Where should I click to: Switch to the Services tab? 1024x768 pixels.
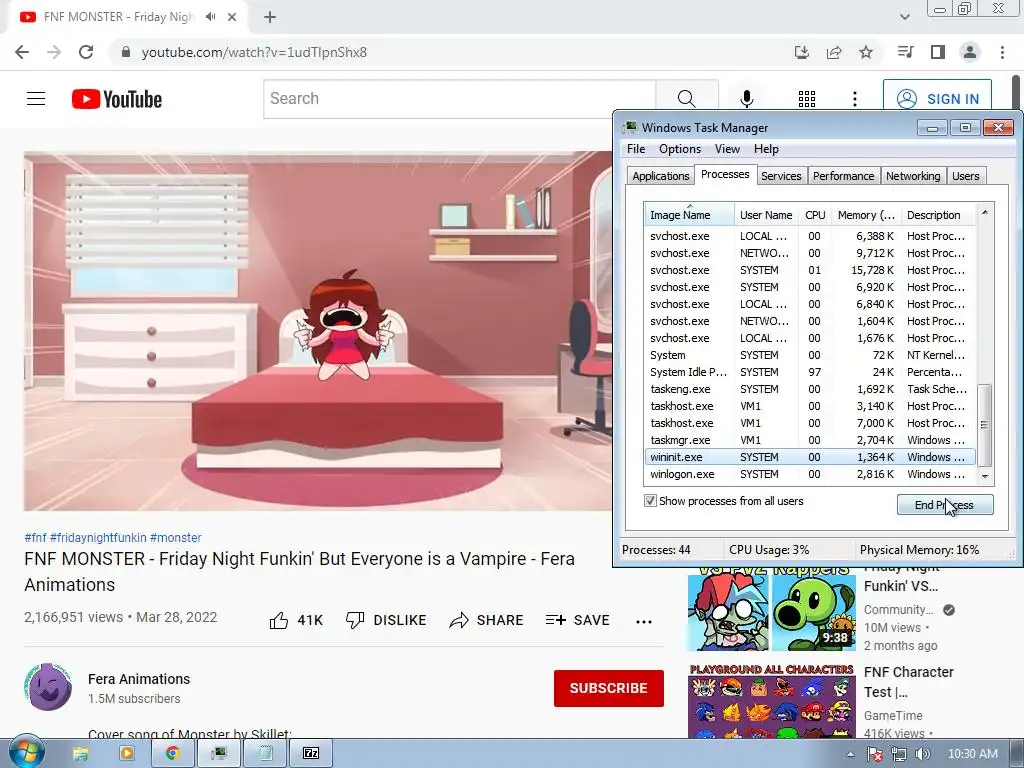781,176
